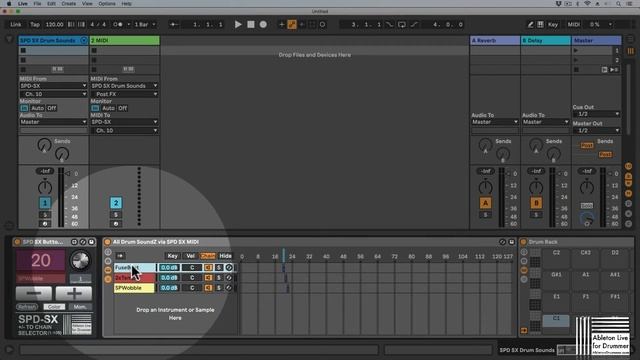Toggle B Delay return track activator
Viewport: 640px width, 360px height.
(536, 203)
